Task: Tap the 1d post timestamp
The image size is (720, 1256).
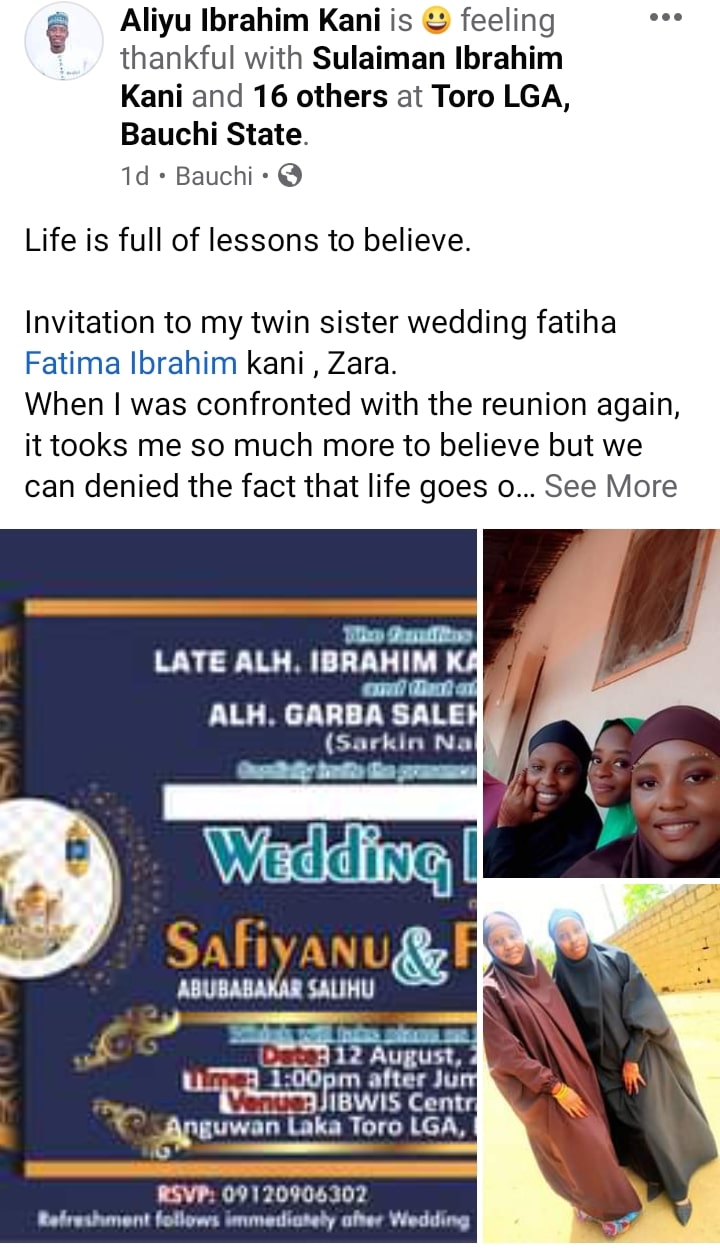Action: click(x=134, y=176)
